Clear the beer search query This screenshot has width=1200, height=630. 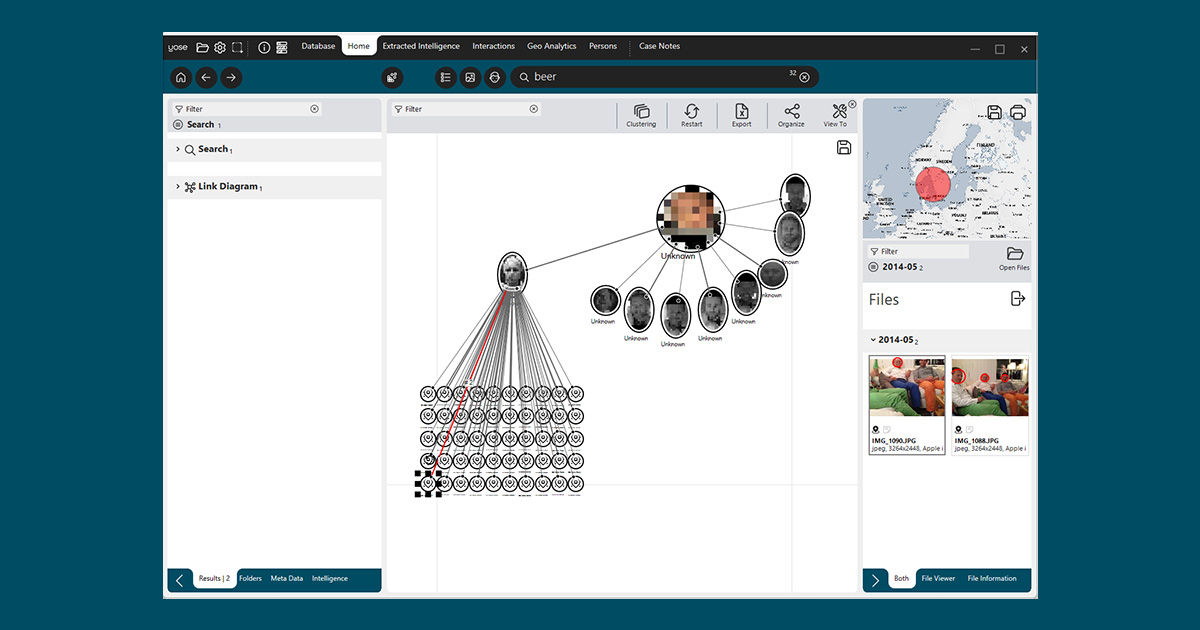(804, 77)
